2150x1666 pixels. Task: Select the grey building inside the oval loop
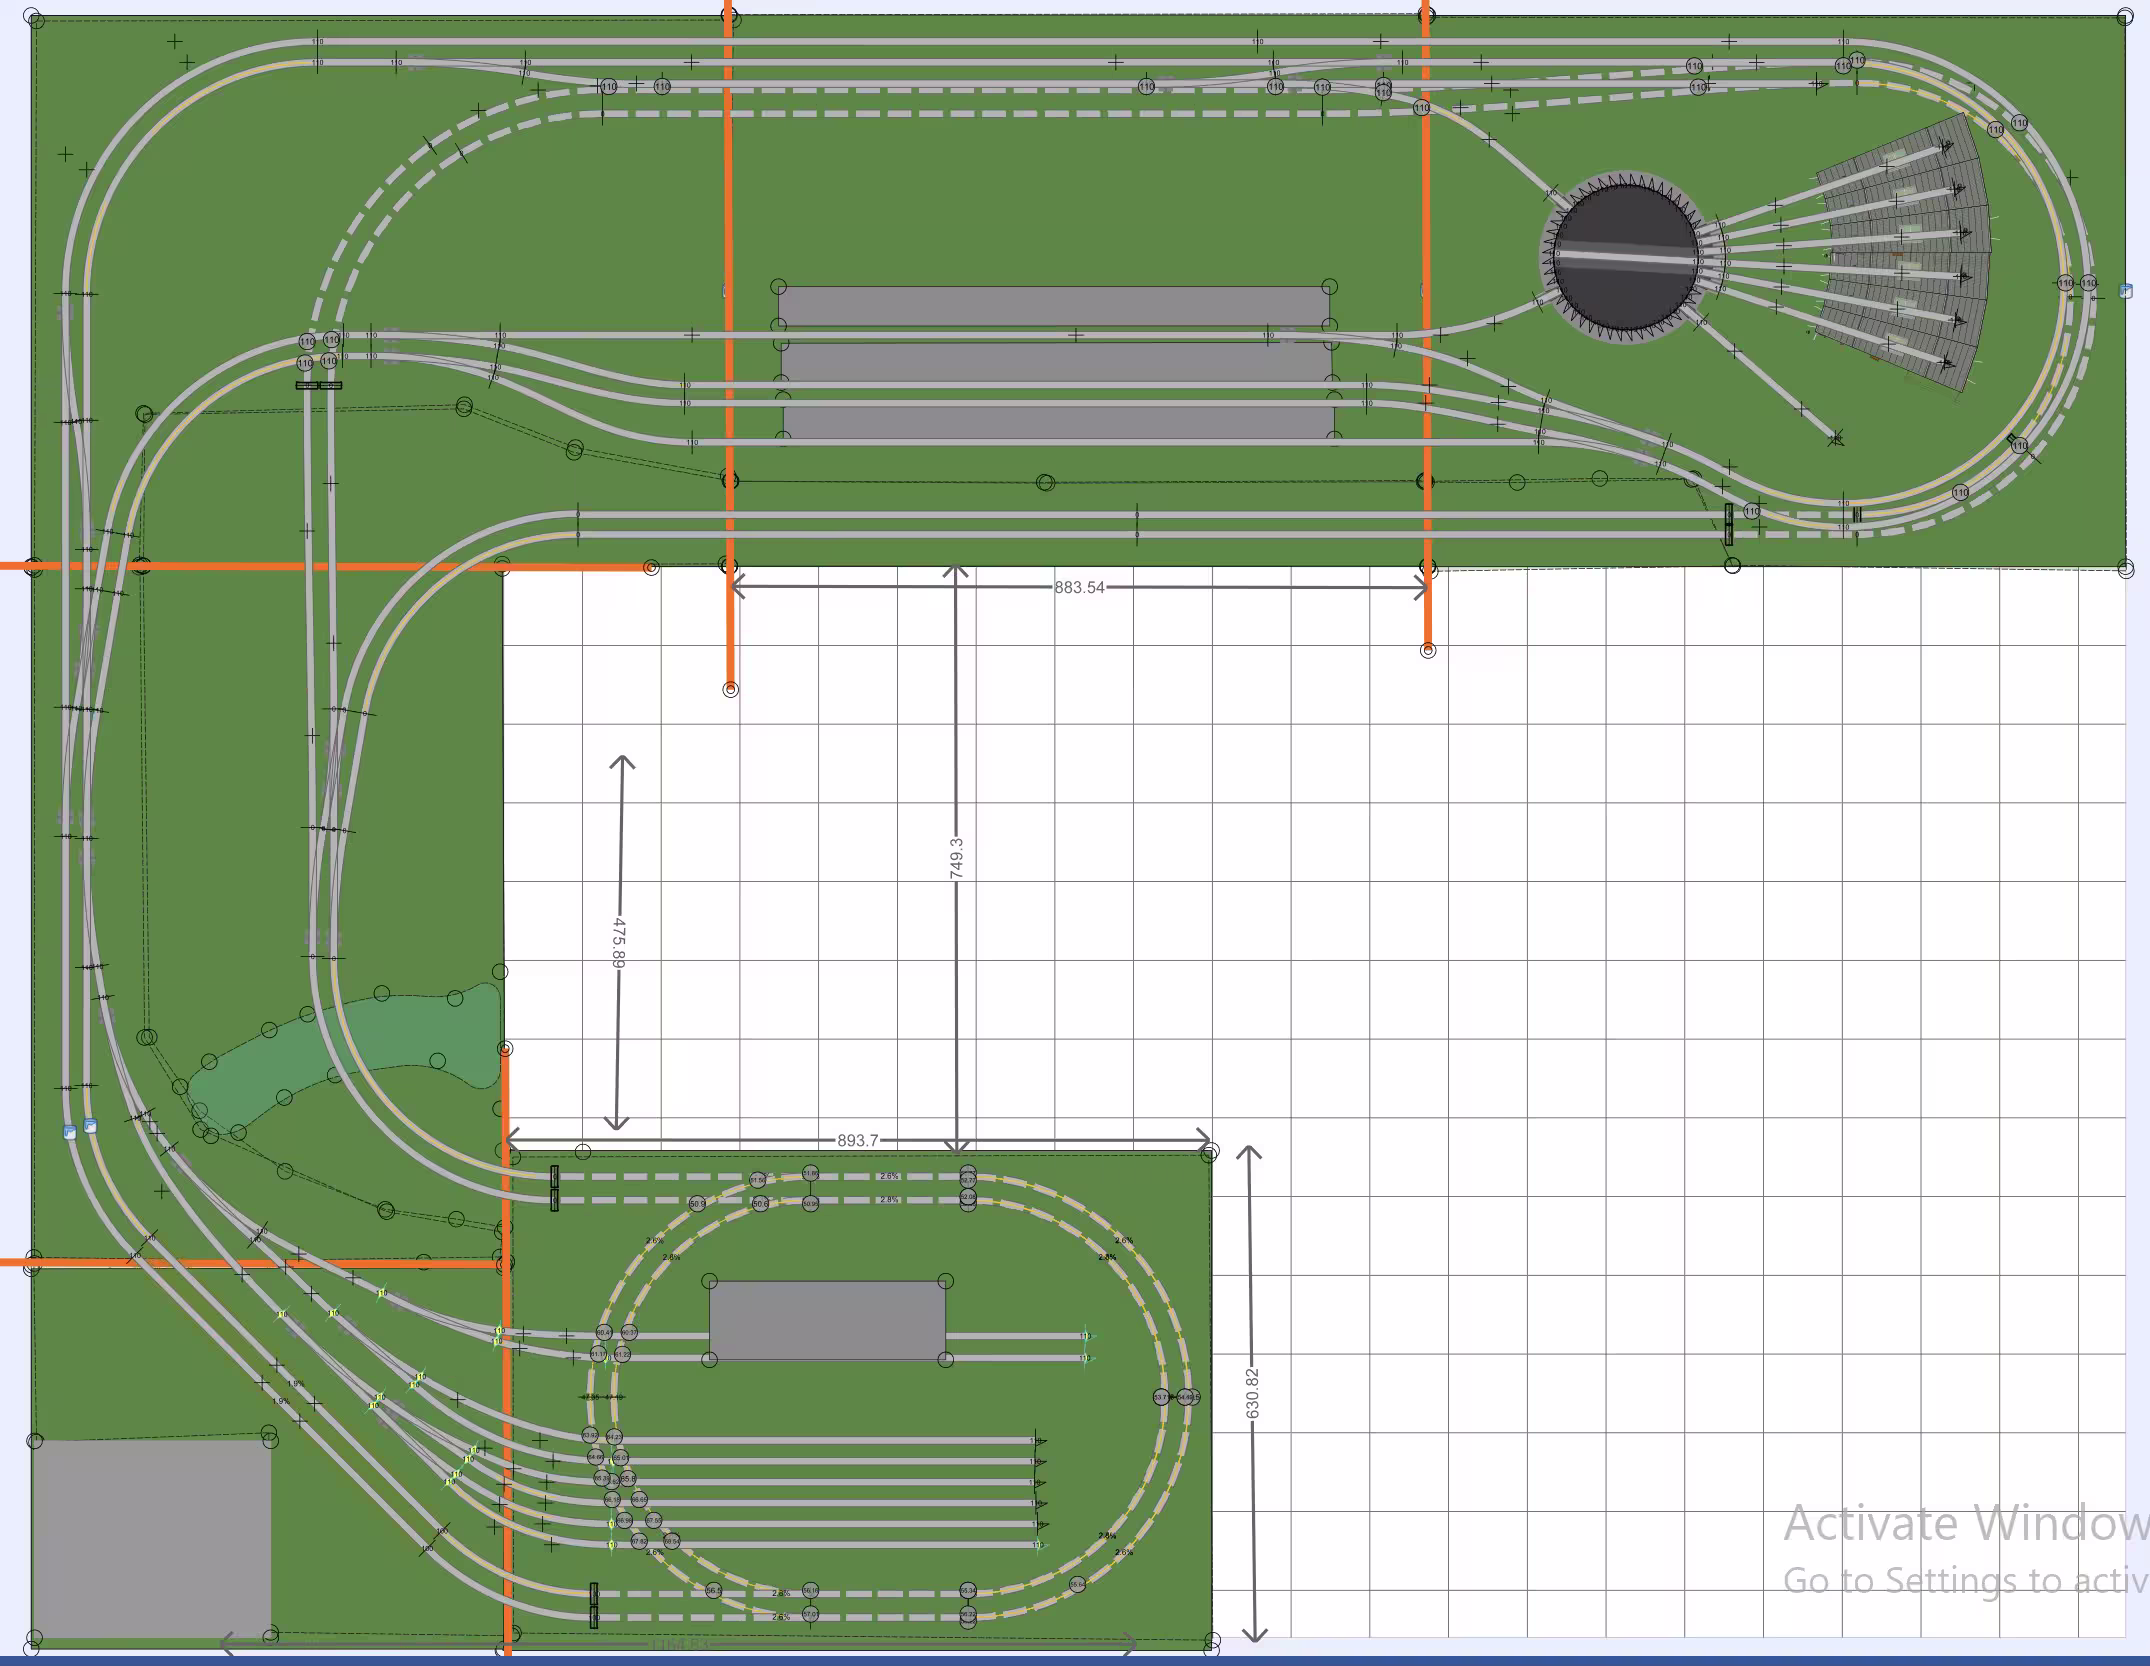tap(827, 1320)
